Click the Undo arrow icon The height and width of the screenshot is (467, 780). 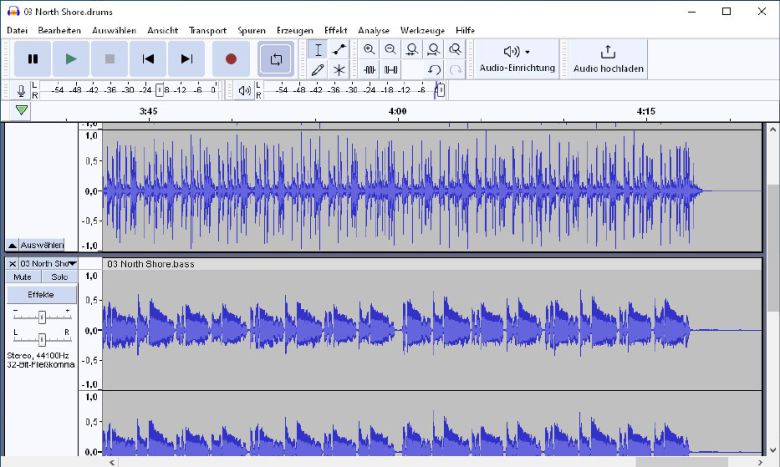[x=434, y=70]
